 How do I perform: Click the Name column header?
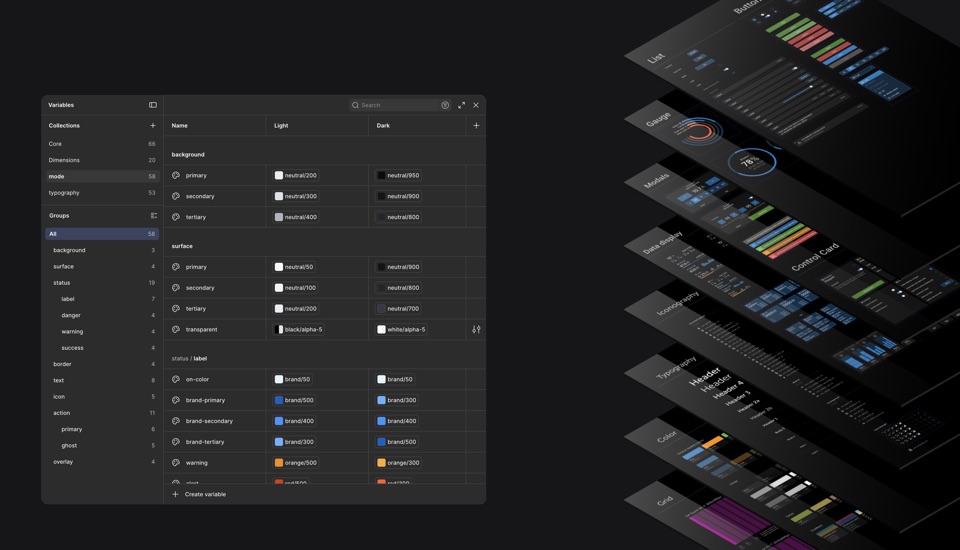point(179,126)
